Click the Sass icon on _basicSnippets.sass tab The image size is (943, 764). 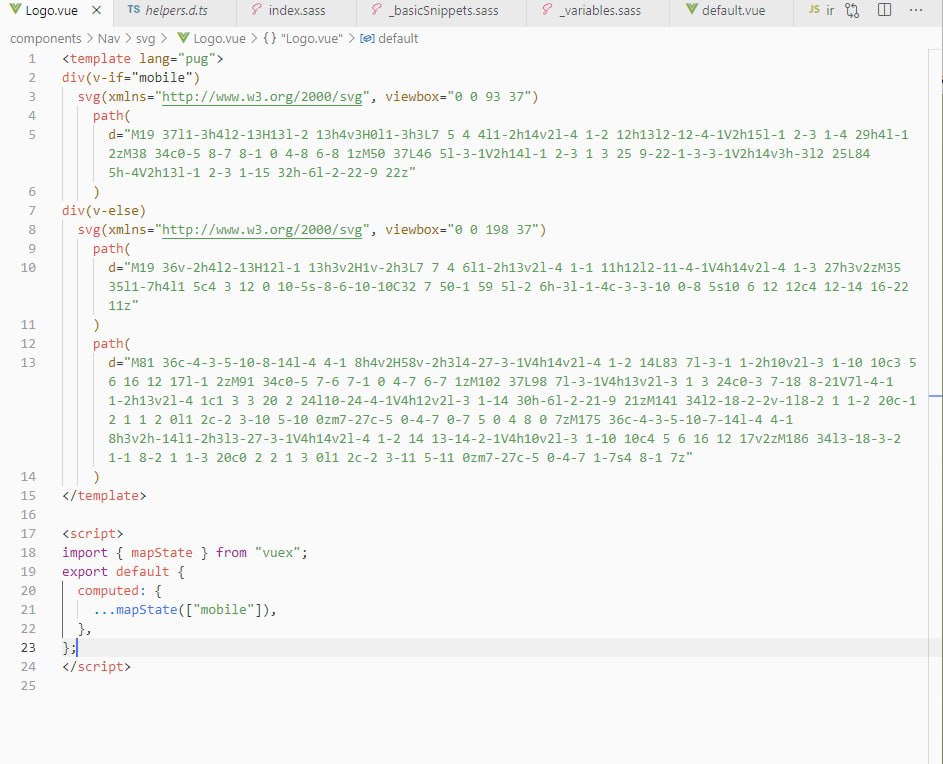(x=376, y=10)
